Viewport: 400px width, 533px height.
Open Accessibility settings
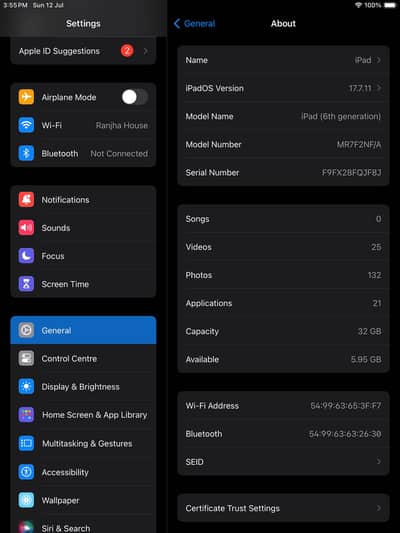tap(83, 472)
